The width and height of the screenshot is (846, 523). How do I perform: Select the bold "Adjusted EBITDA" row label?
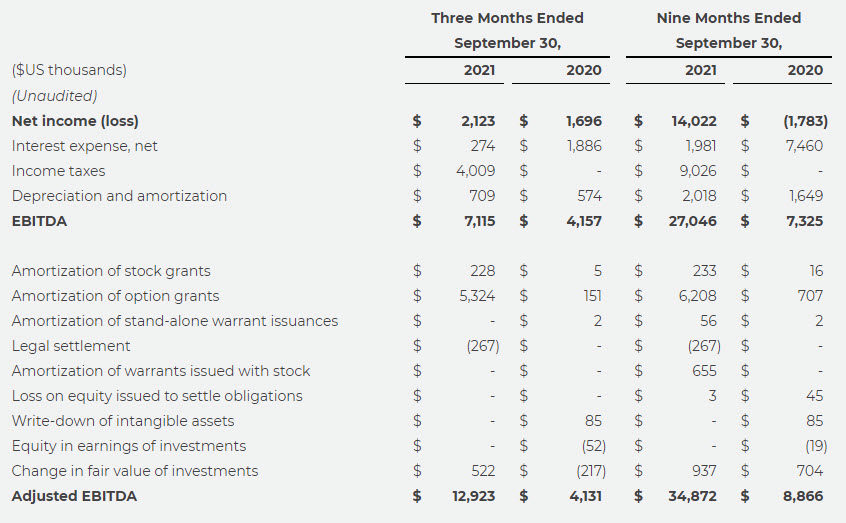[x=74, y=496]
